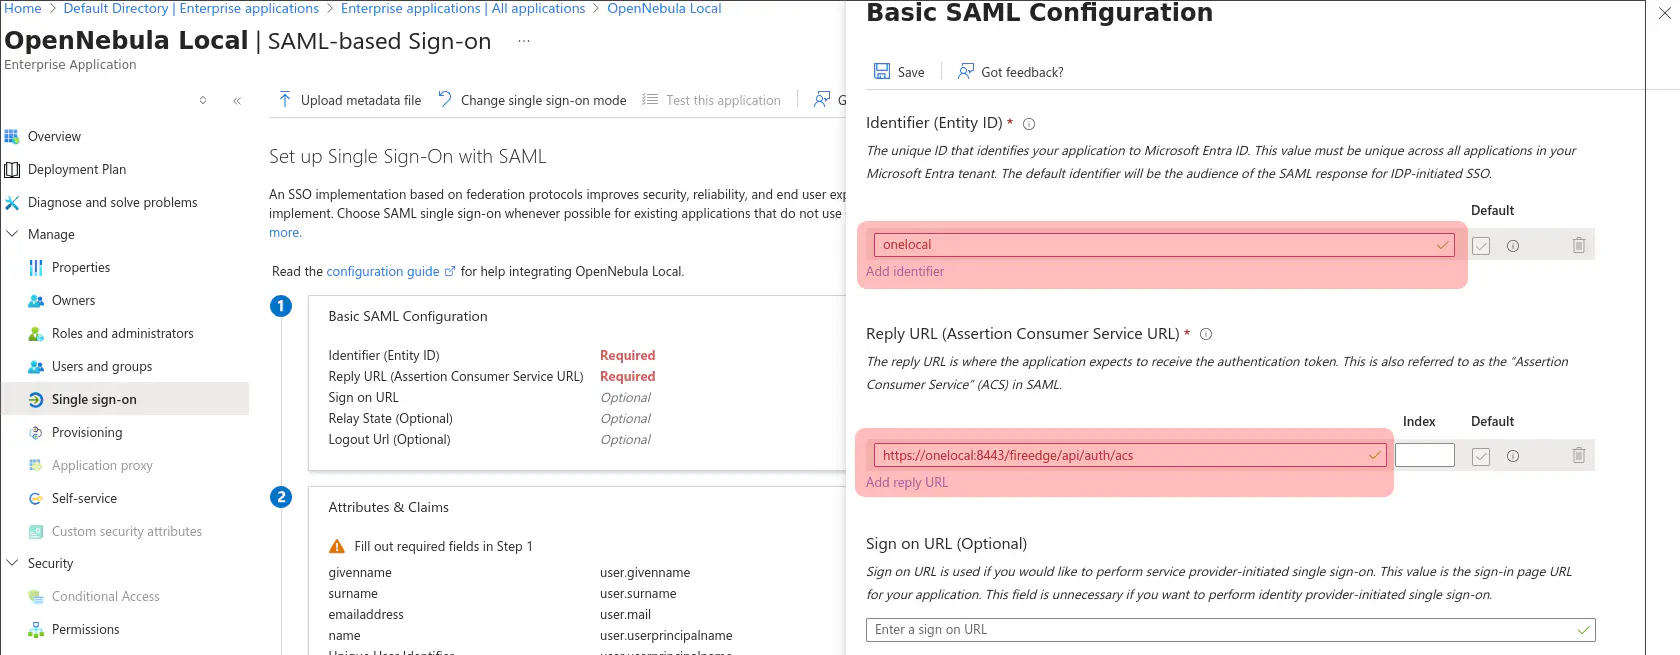This screenshot has width=1680, height=655.
Task: Click Enter a sign on URL field
Action: (x=1231, y=630)
